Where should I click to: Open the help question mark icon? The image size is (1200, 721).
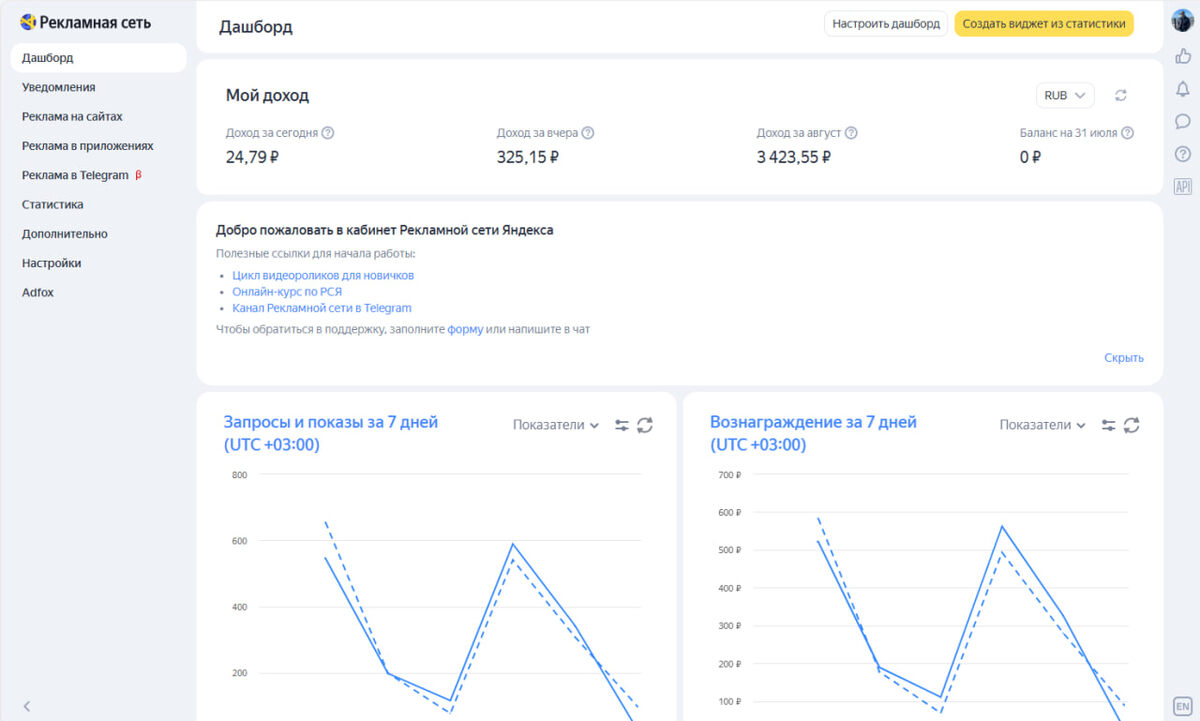(x=1182, y=154)
